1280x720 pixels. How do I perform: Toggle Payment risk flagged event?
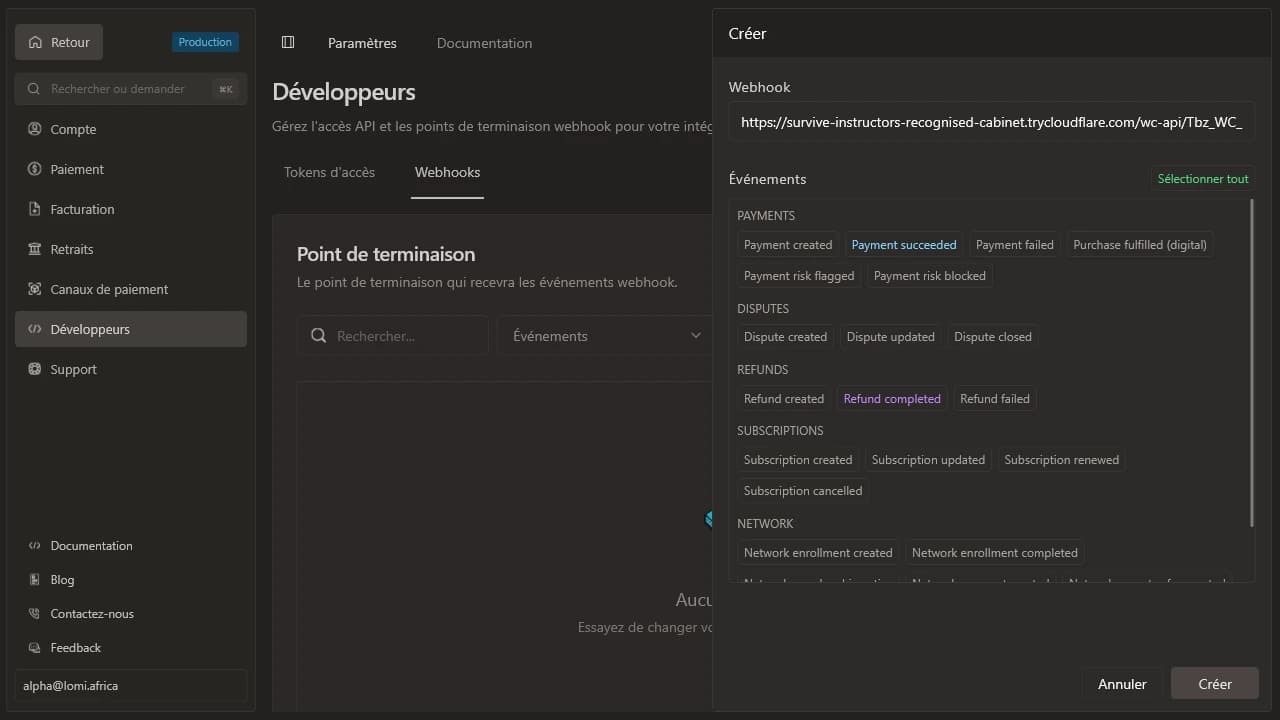[x=799, y=276]
